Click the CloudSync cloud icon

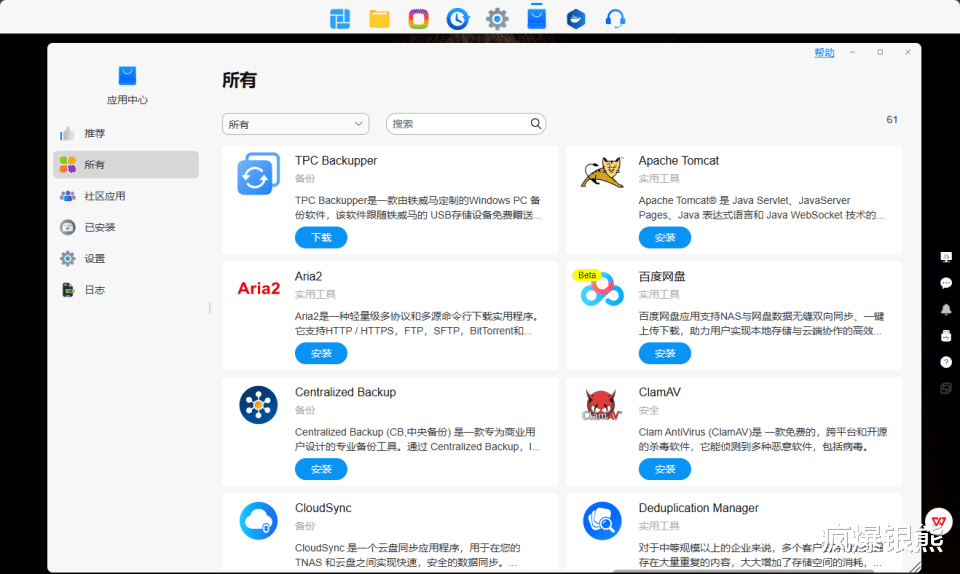coord(258,521)
